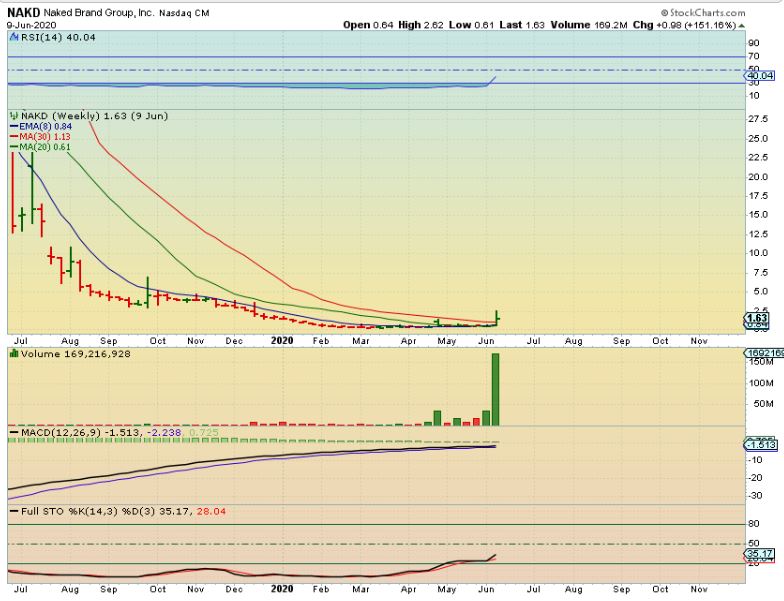784x601 pixels.
Task: Click the Oct label left of 2020 on price axis
Action: coord(156,340)
